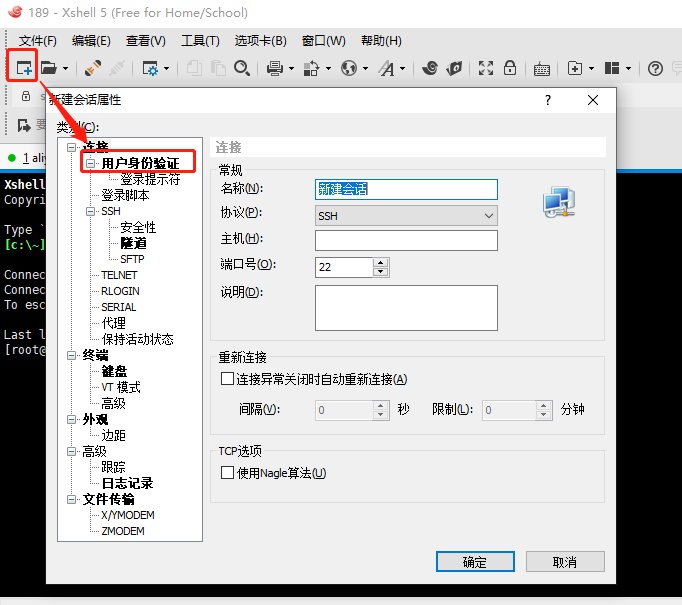Open the 文件(F) menu
Image resolution: width=682 pixels, height=605 pixels.
point(38,41)
